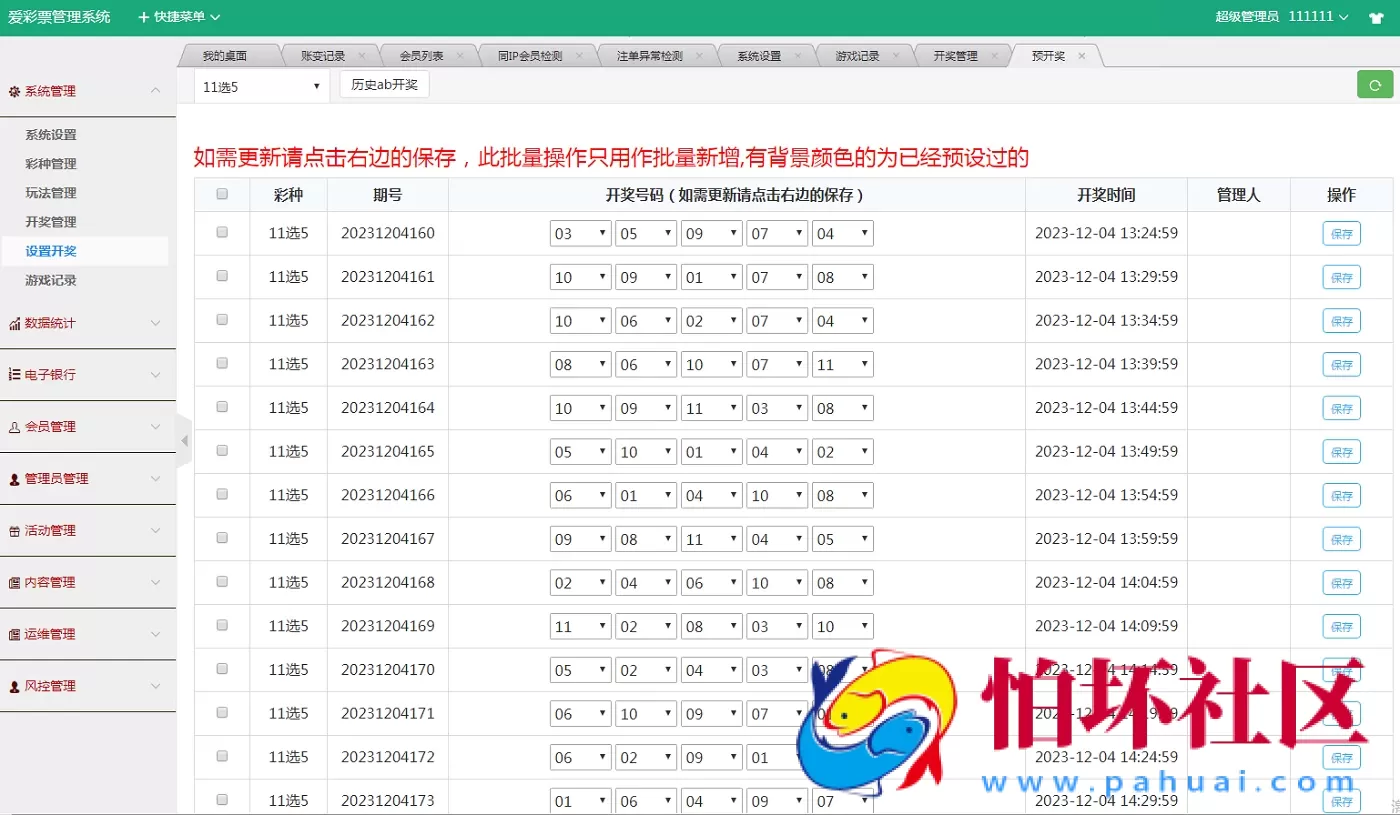Check the select-all checkbox in table header
Viewport: 1400px width, 815px height.
[x=221, y=194]
